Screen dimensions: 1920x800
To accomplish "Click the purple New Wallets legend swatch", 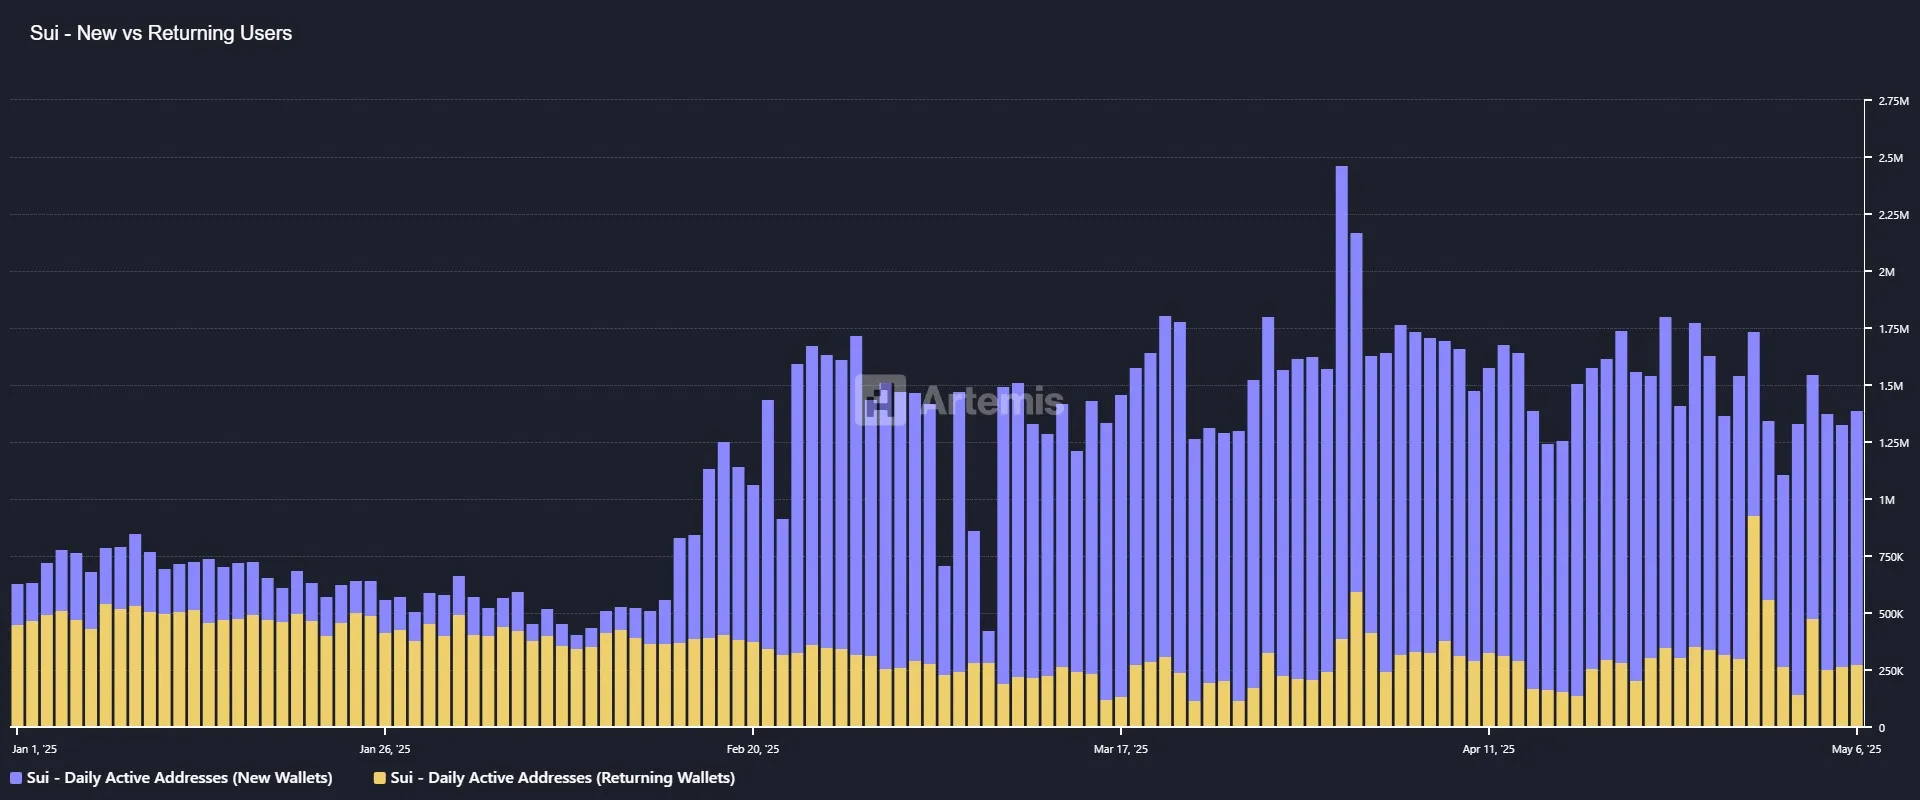I will [16, 778].
